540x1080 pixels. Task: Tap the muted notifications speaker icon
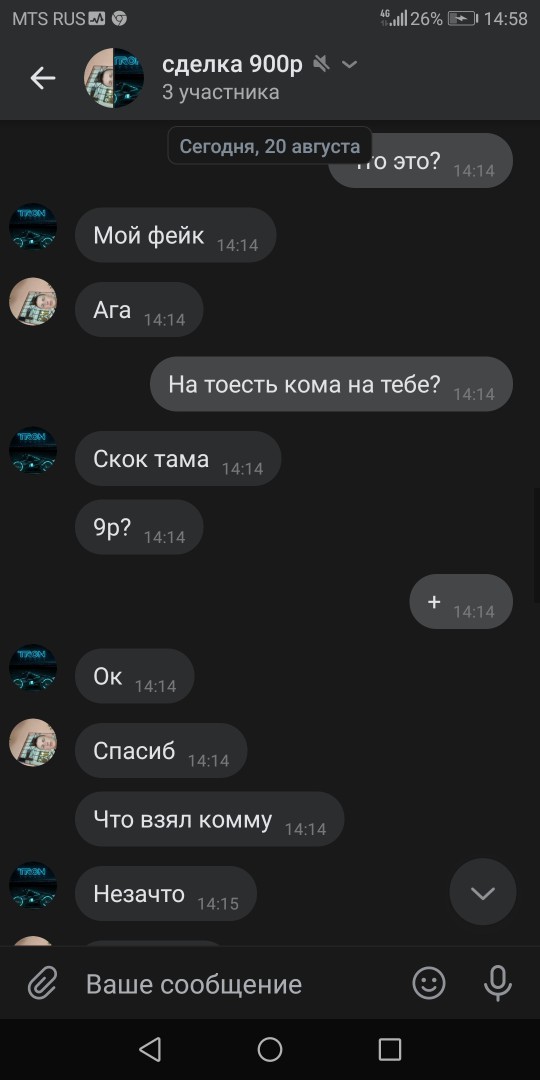pos(322,64)
